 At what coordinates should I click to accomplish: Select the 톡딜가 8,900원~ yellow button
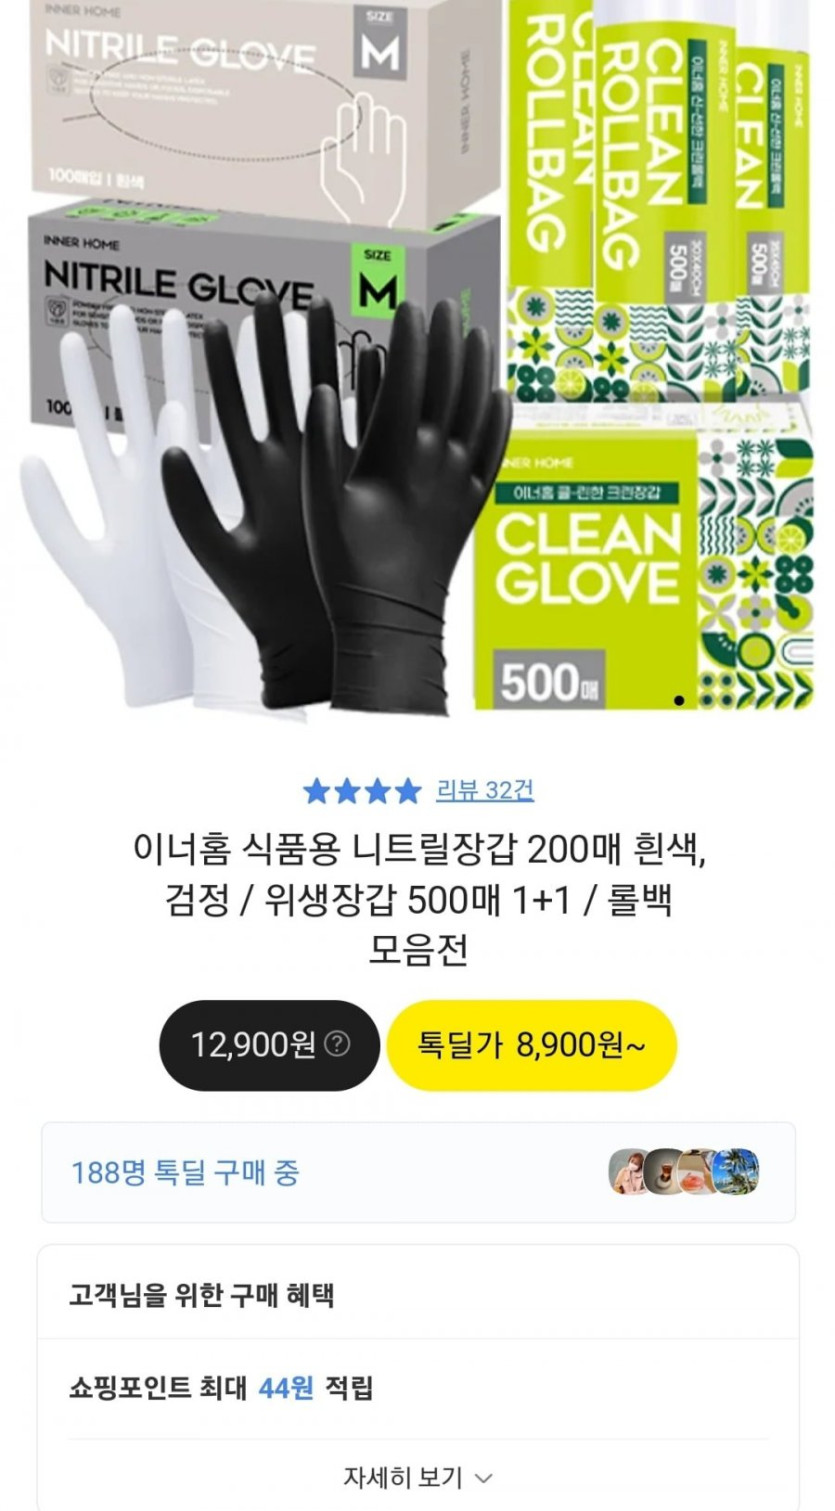click(x=532, y=1045)
